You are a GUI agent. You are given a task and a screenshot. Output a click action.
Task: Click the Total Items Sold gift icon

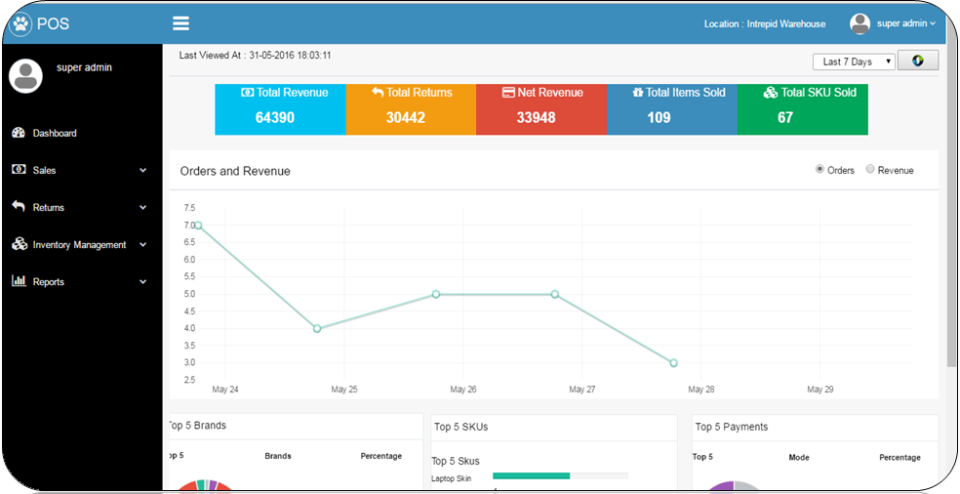click(x=638, y=92)
